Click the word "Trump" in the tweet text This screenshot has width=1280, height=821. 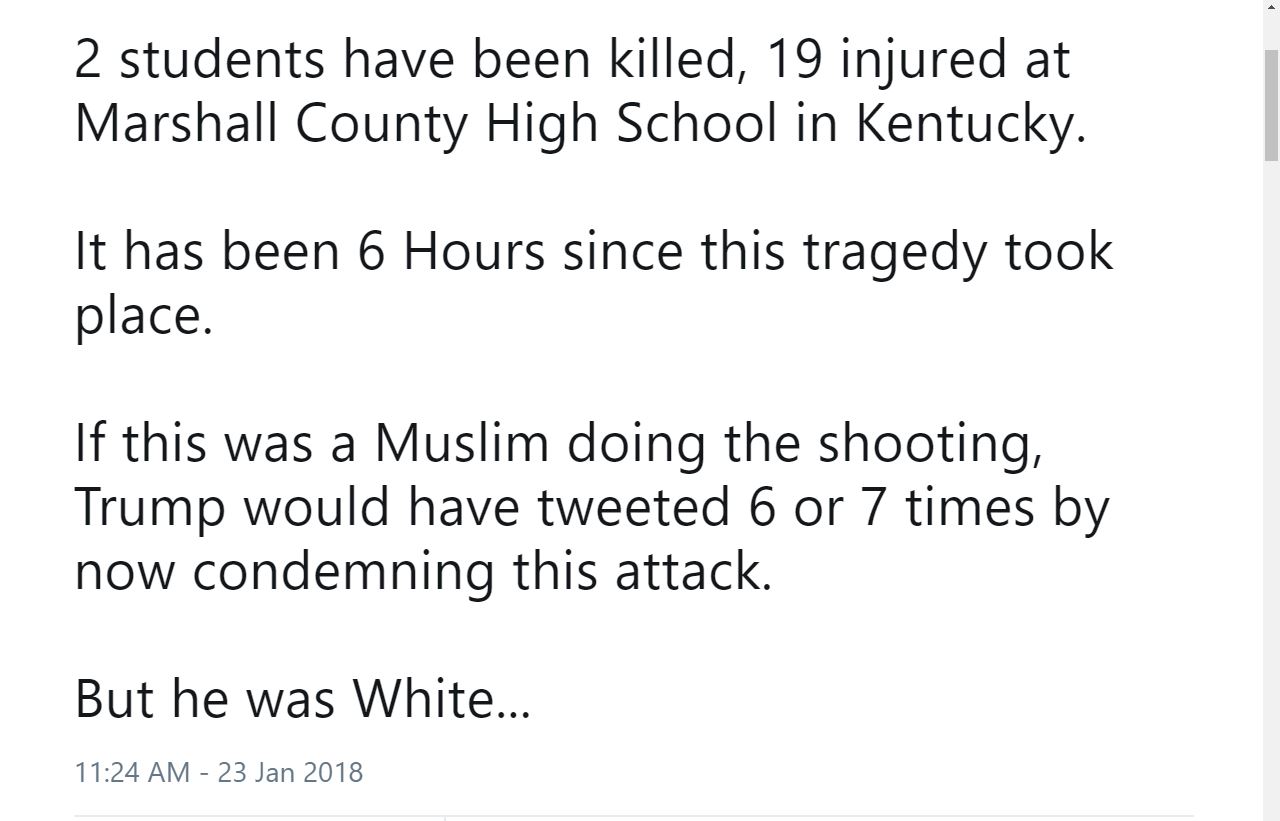coord(150,510)
